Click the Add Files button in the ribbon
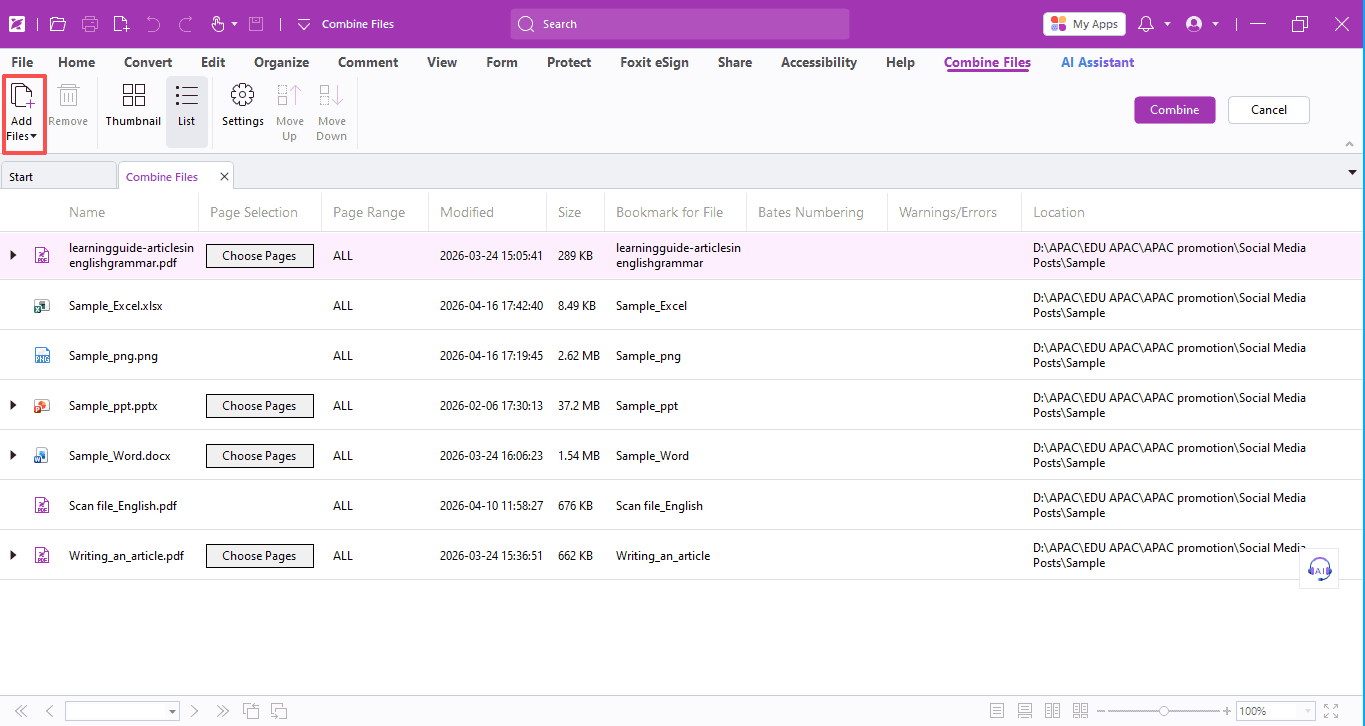Screen dimensions: 1365x726 tap(22, 113)
